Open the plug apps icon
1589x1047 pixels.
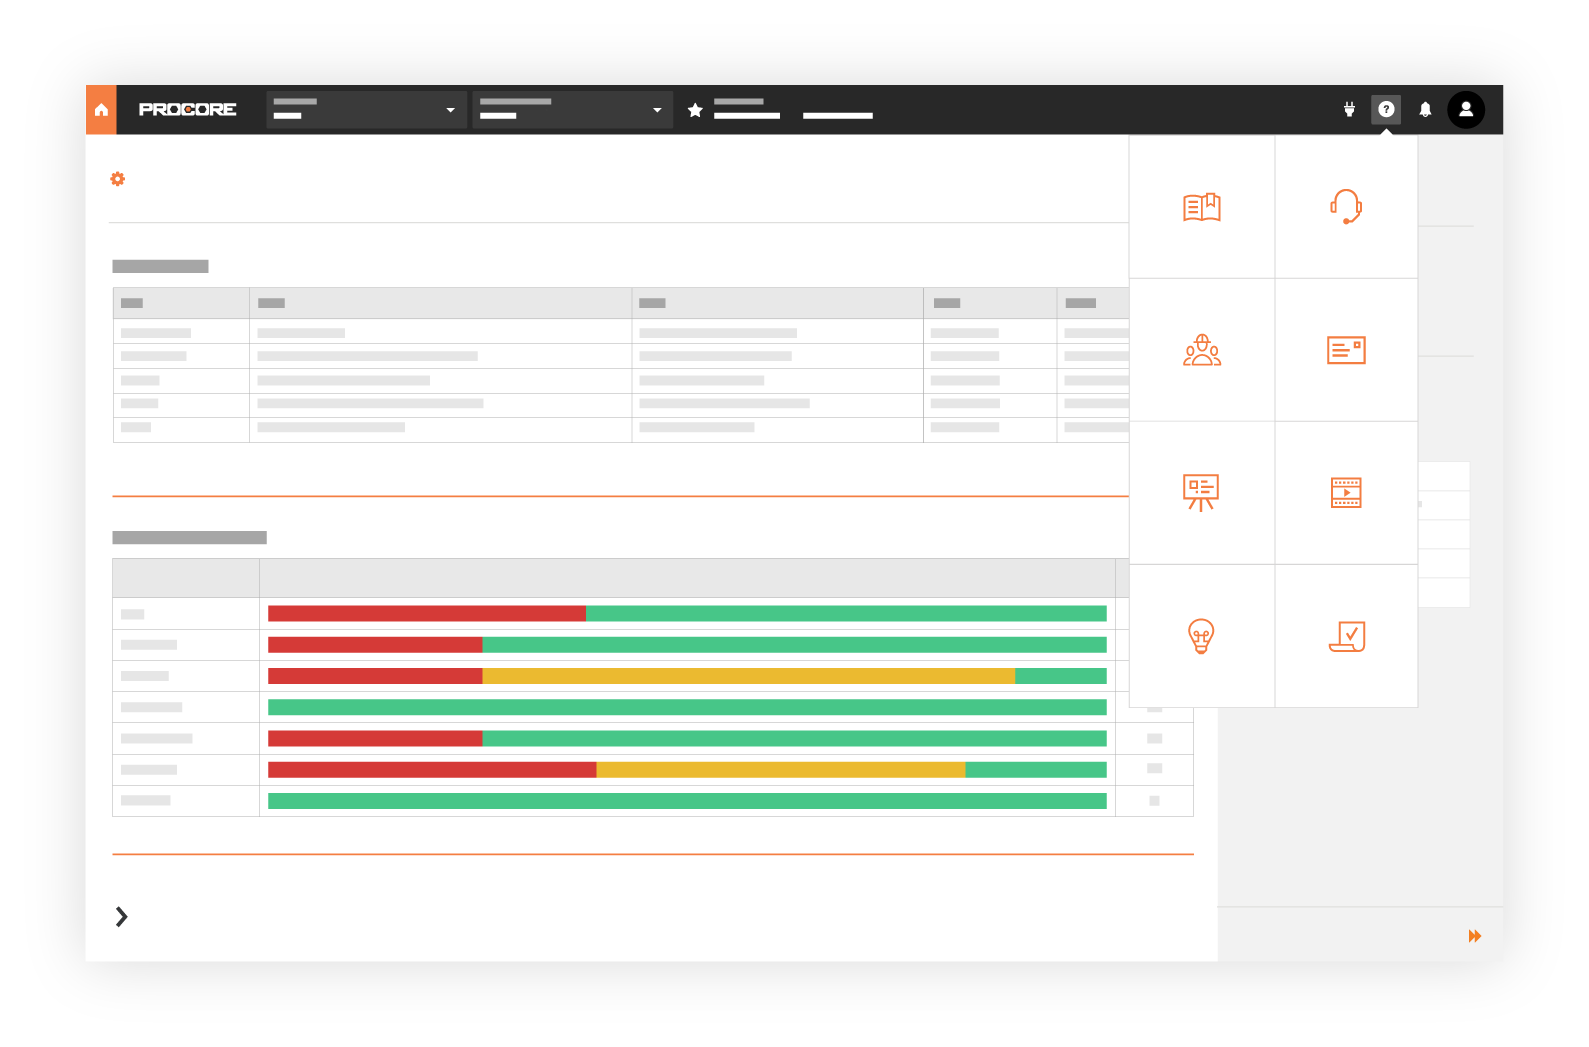click(x=1349, y=110)
